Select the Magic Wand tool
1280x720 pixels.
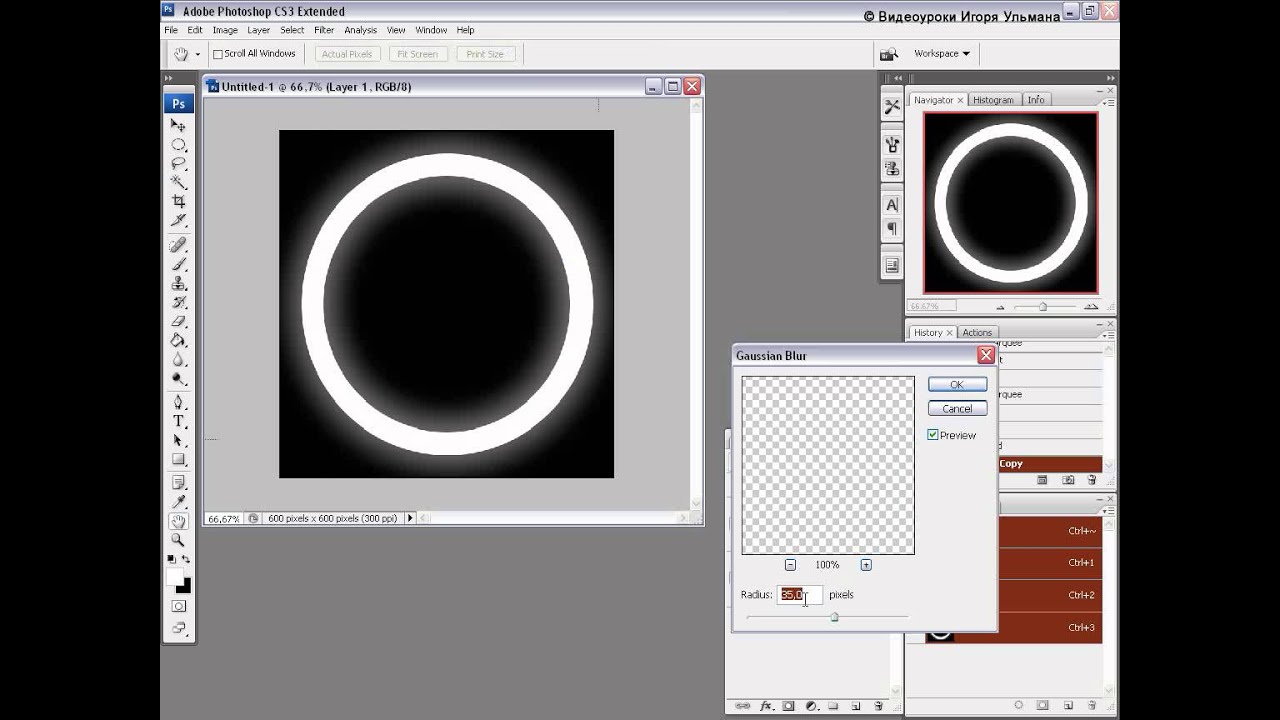pos(178,183)
